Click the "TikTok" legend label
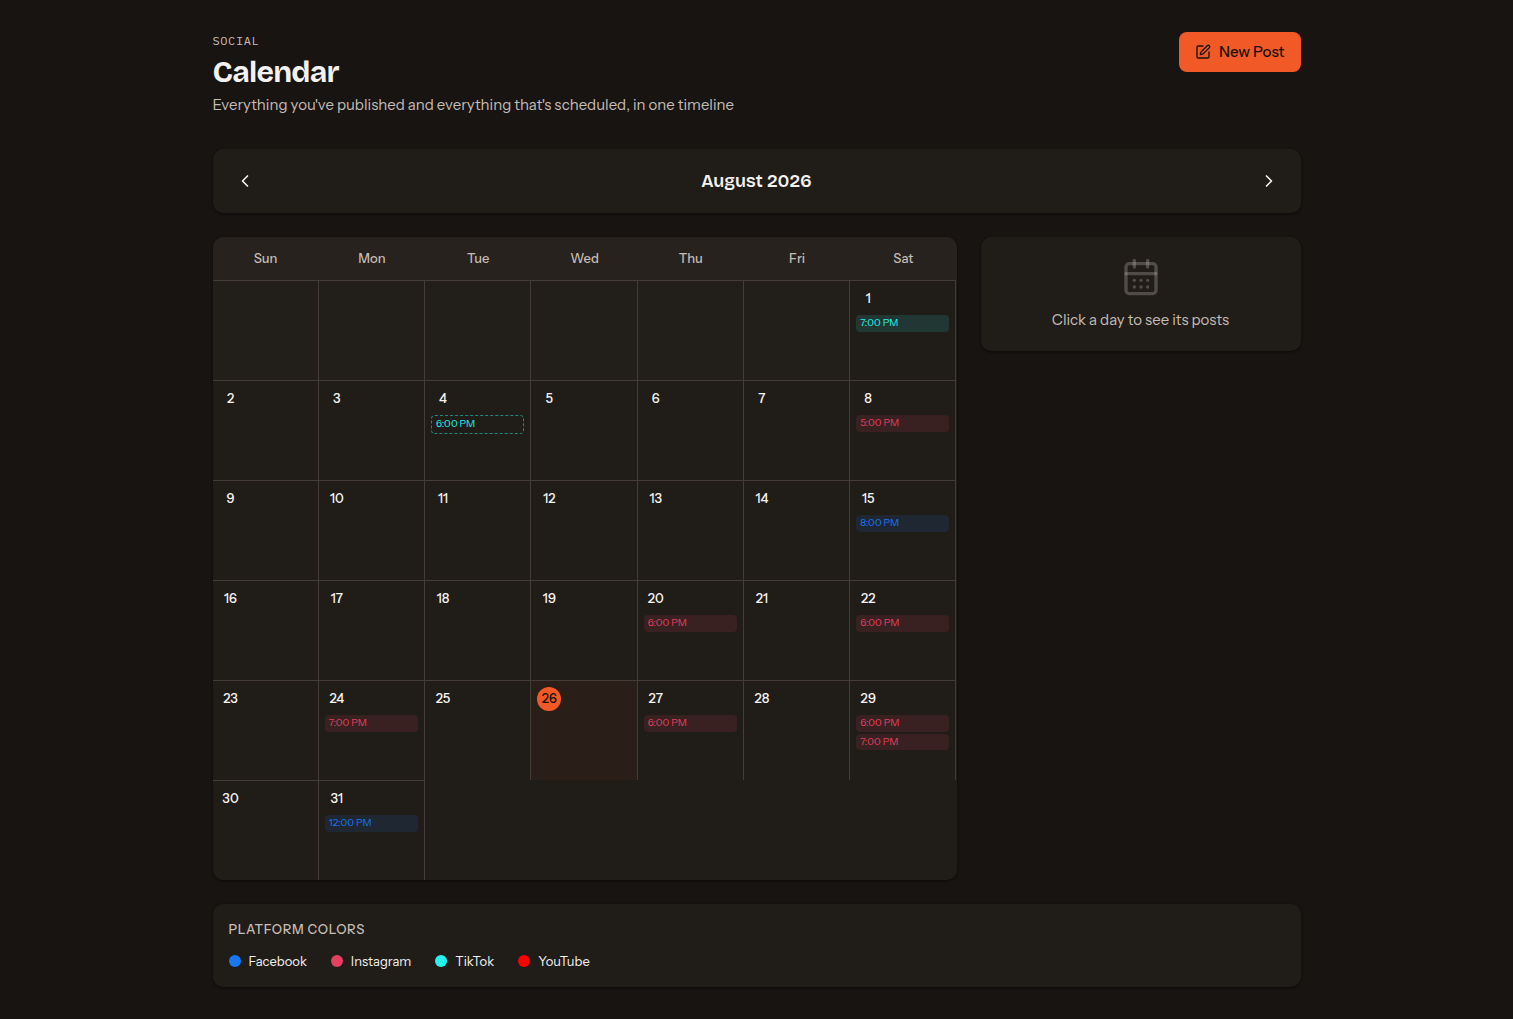Screen dimensions: 1513x1019 (x=475, y=961)
